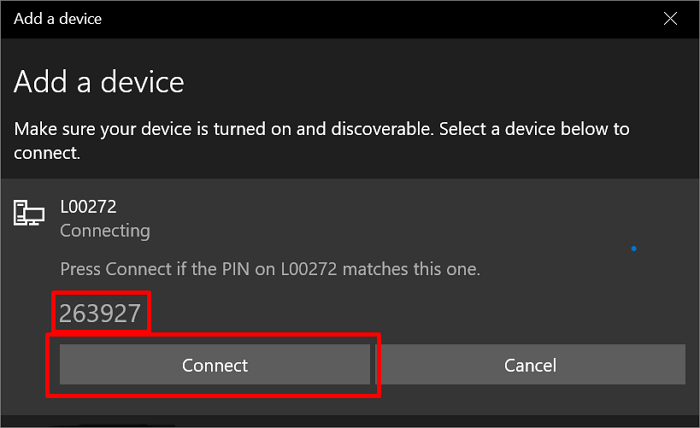The image size is (700, 428).
Task: Click the small title bar Add a device text
Action: point(57,18)
